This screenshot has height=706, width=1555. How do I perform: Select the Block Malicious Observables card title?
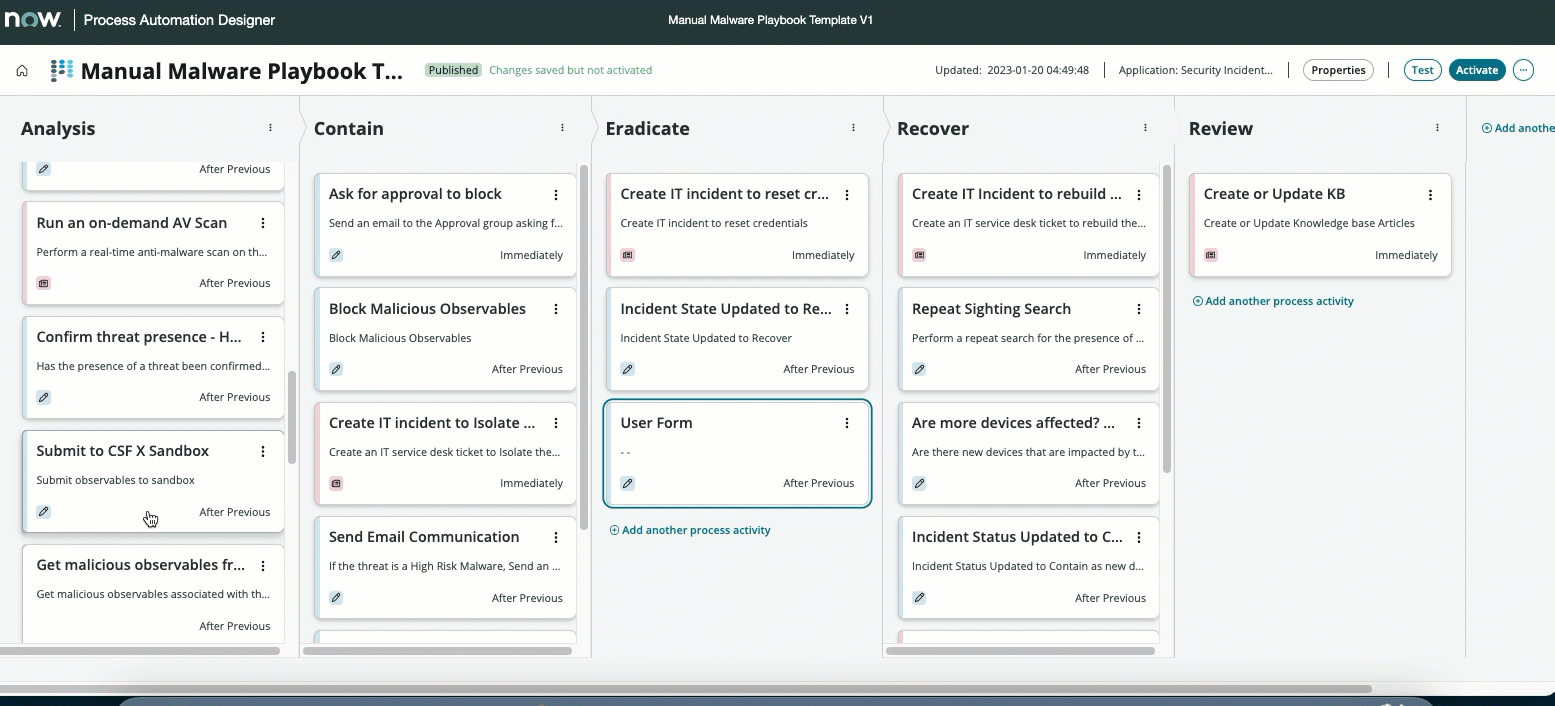coord(427,309)
